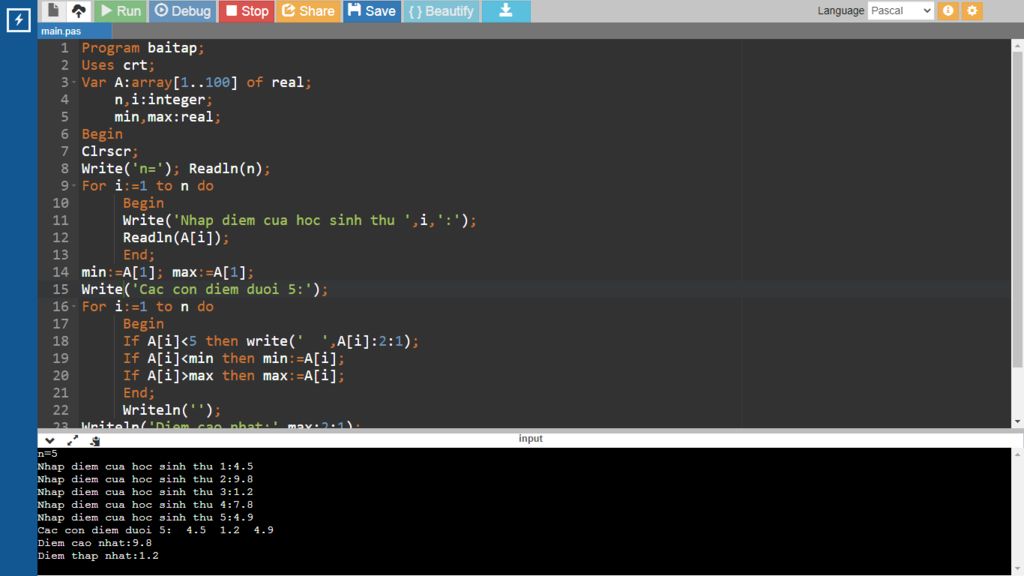Save the current project
The image size is (1024, 576).
(372, 10)
